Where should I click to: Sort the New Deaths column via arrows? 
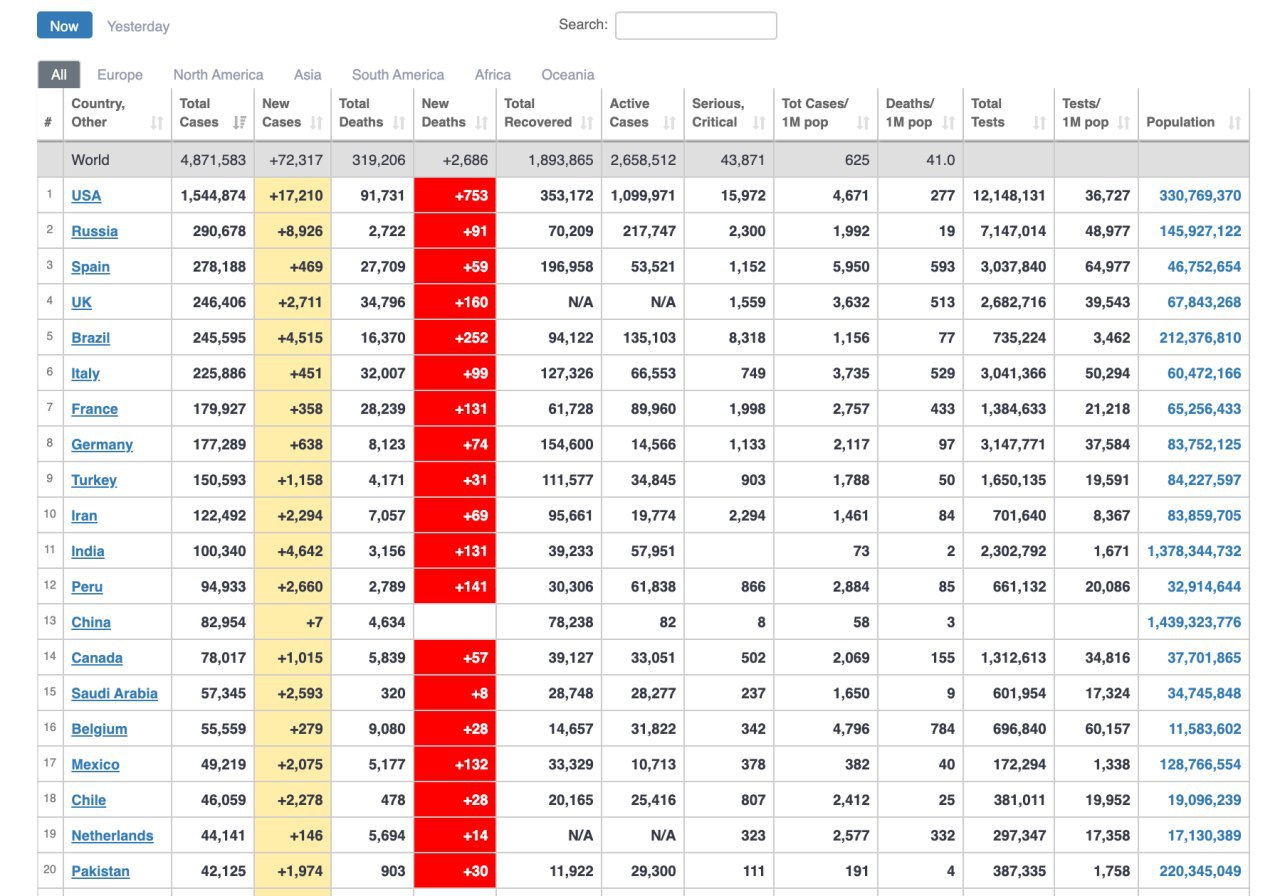pos(481,123)
